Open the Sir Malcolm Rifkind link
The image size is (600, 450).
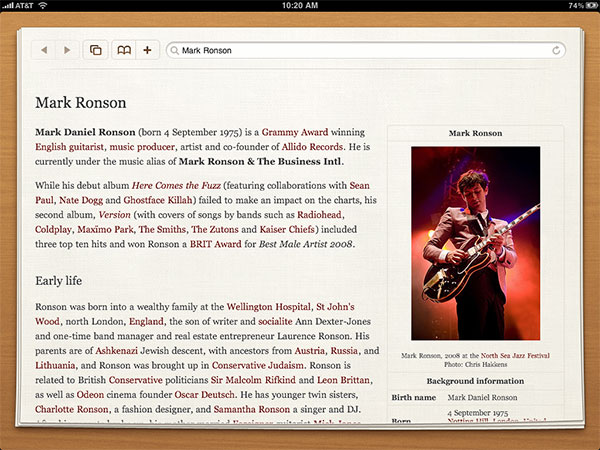[253, 380]
